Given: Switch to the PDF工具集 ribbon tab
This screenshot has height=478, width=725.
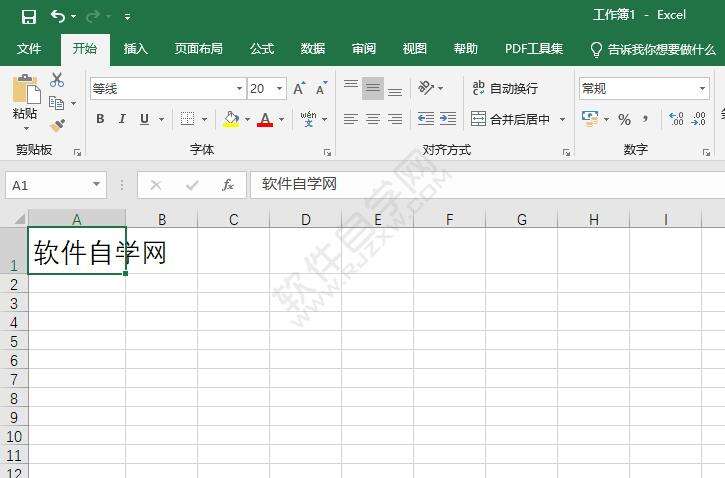Looking at the screenshot, I should click(x=534, y=49).
